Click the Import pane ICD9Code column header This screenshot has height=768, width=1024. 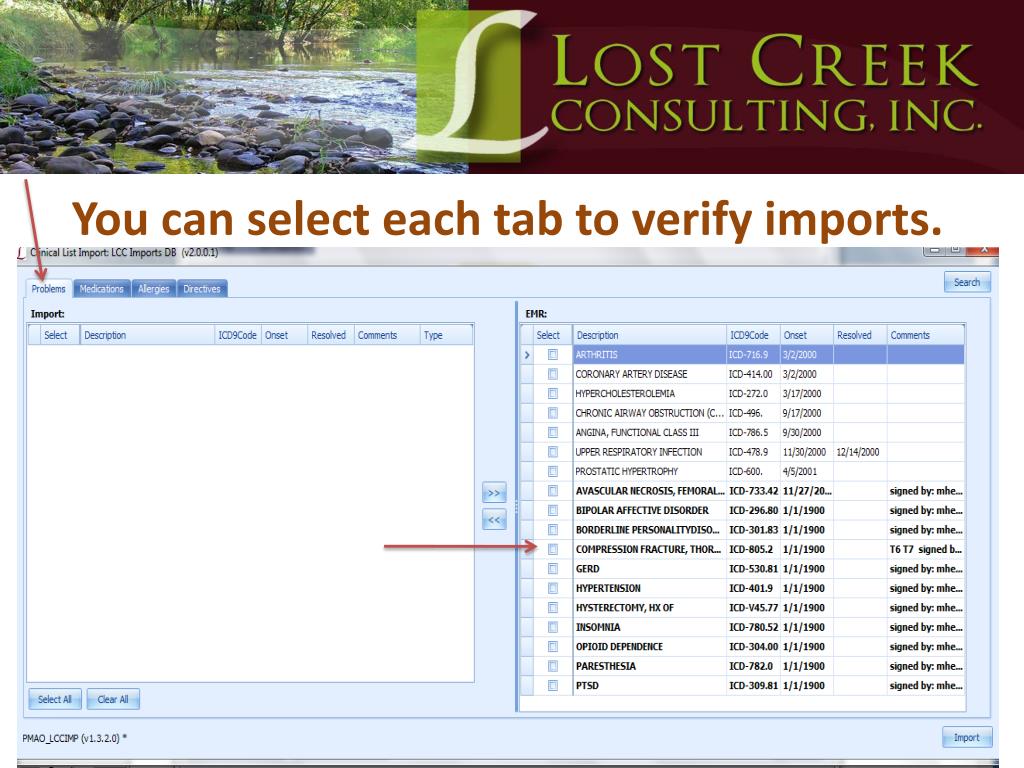[238, 335]
